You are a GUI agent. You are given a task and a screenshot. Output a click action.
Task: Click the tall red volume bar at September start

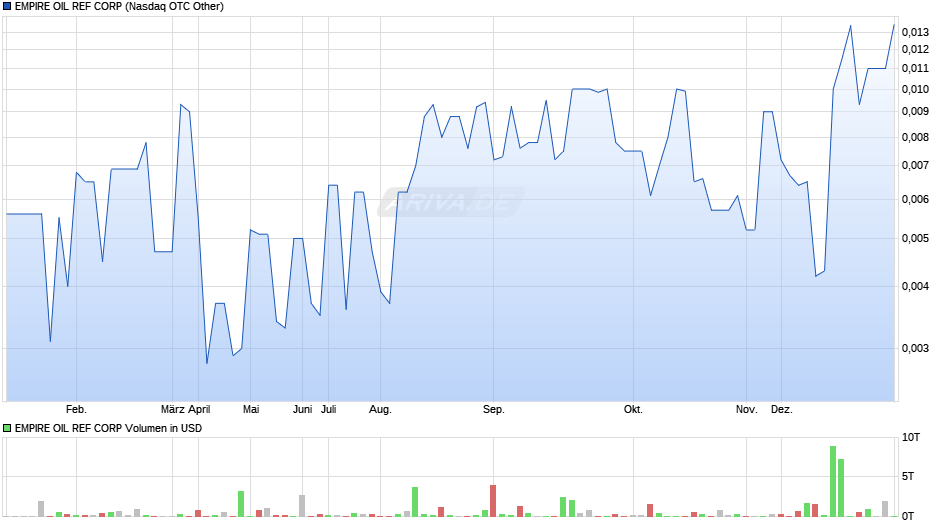coord(493,501)
